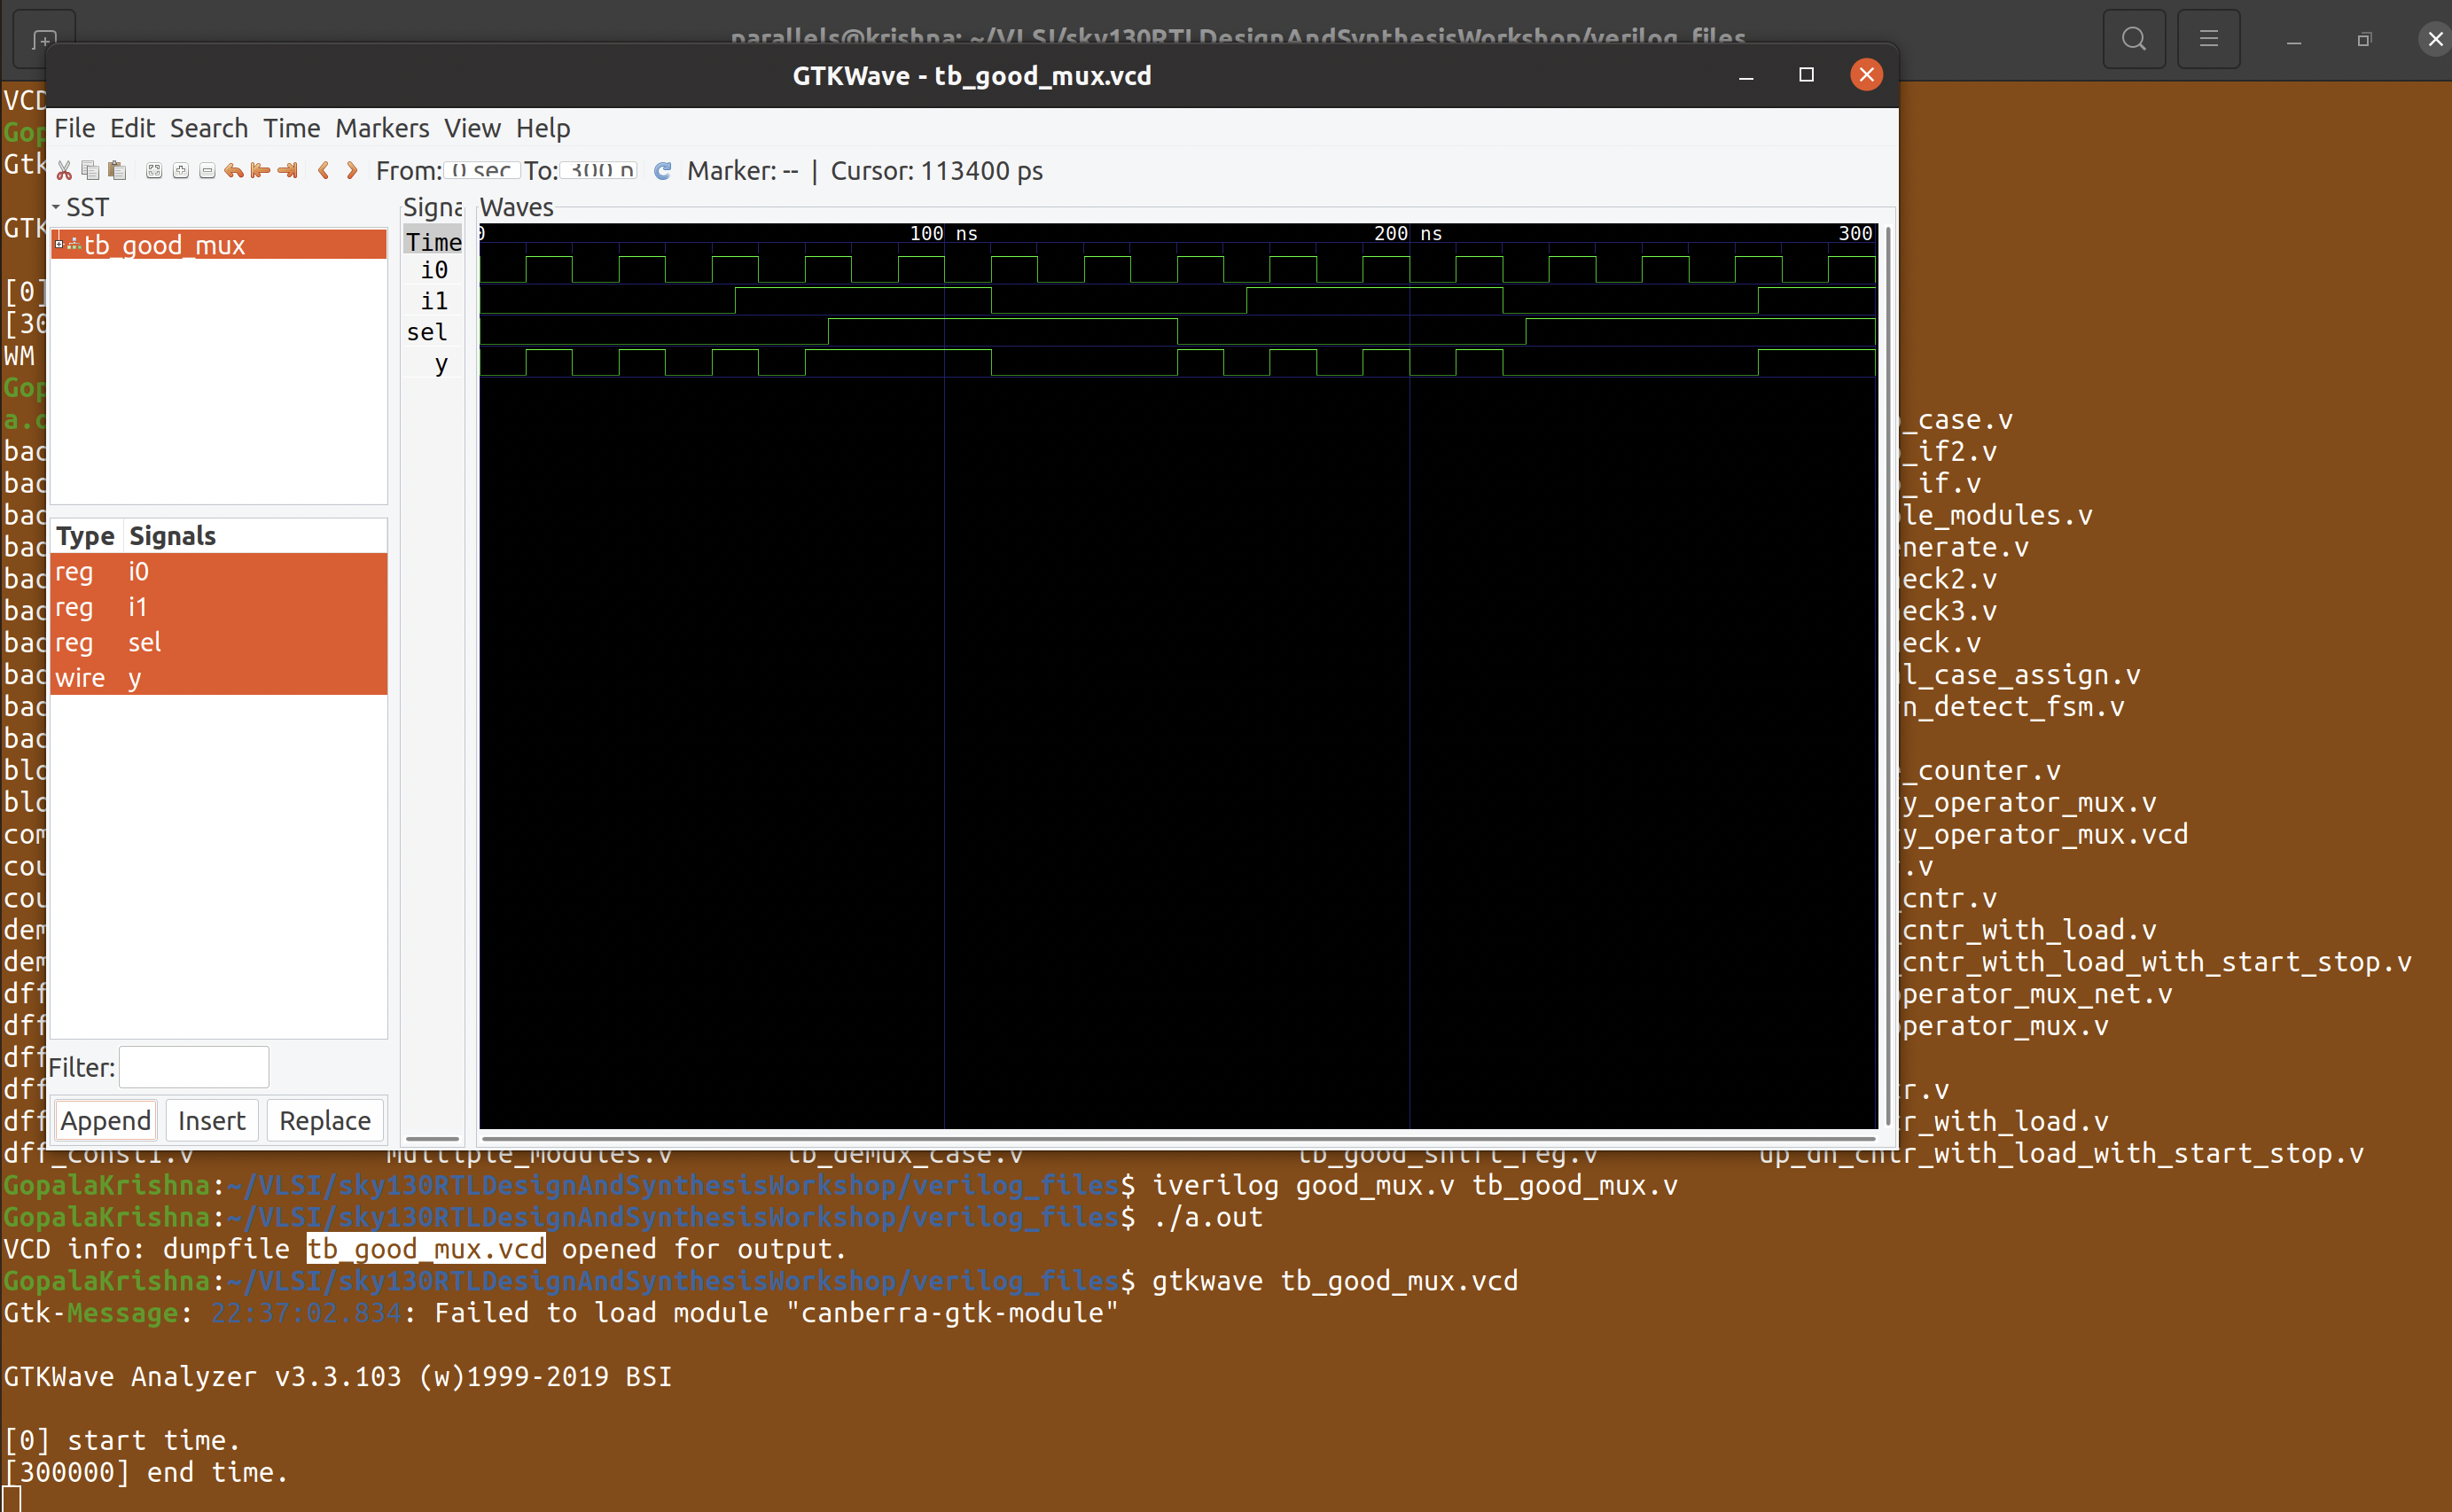Click the Append button

point(104,1120)
